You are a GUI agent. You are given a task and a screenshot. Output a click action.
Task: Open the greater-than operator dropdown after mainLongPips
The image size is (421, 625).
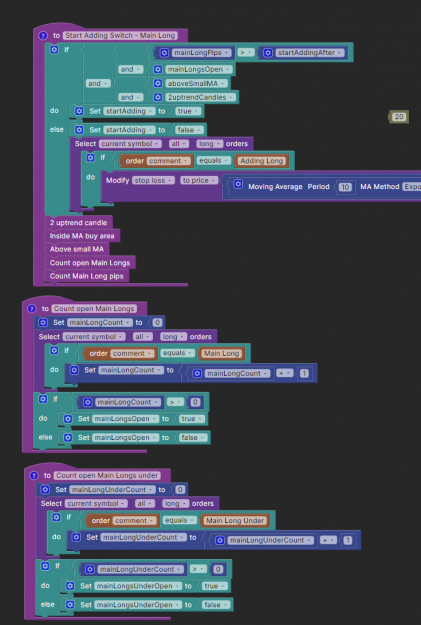(246, 52)
